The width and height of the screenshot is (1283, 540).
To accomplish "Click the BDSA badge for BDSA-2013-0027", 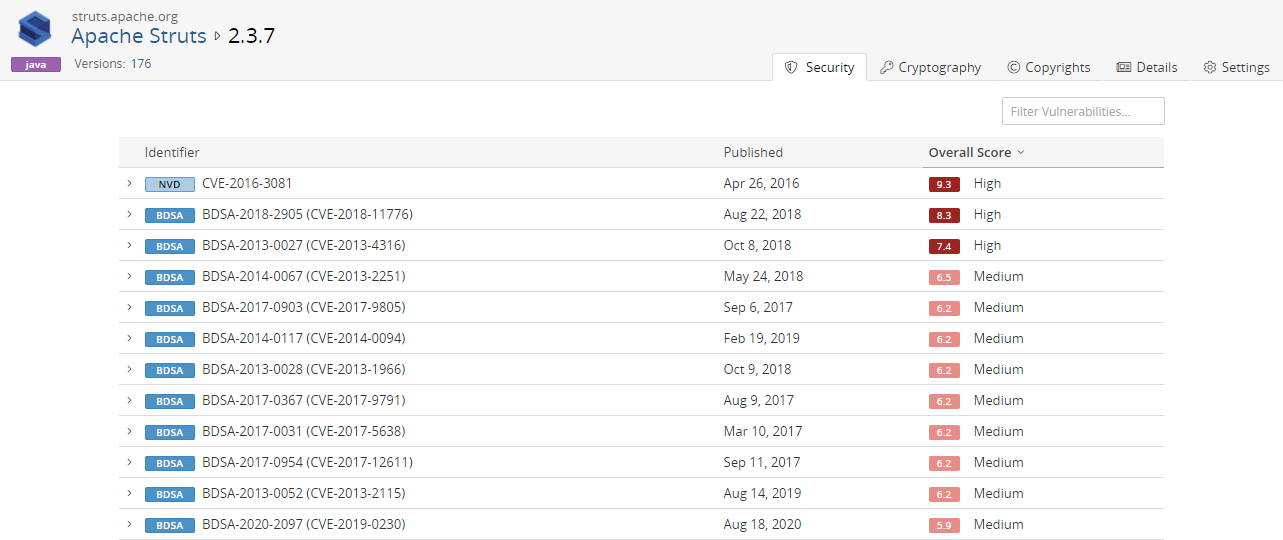I will (170, 246).
